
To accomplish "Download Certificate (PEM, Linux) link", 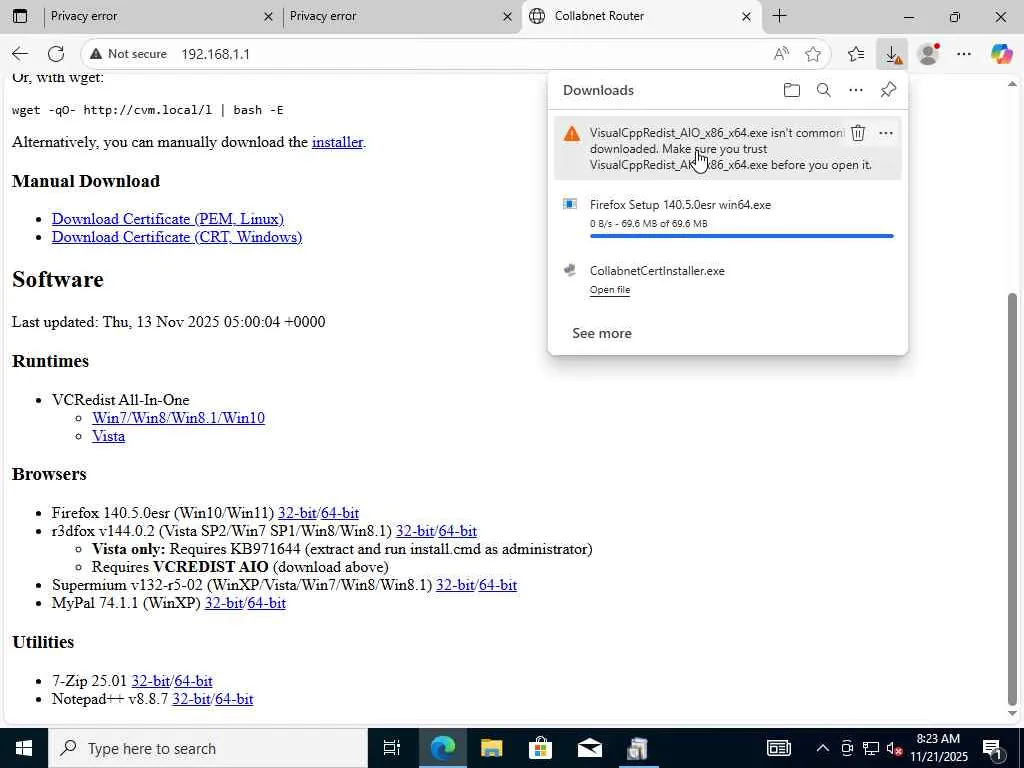I will click(168, 219).
